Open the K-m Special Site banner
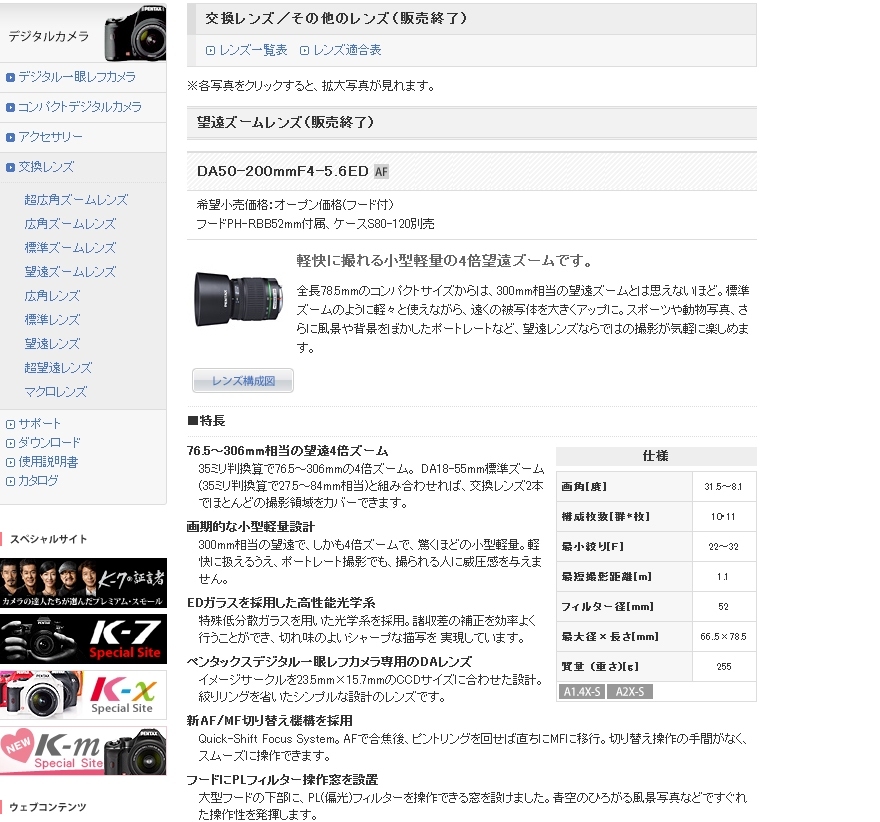The height and width of the screenshot is (822, 880). pyautogui.click(x=83, y=751)
